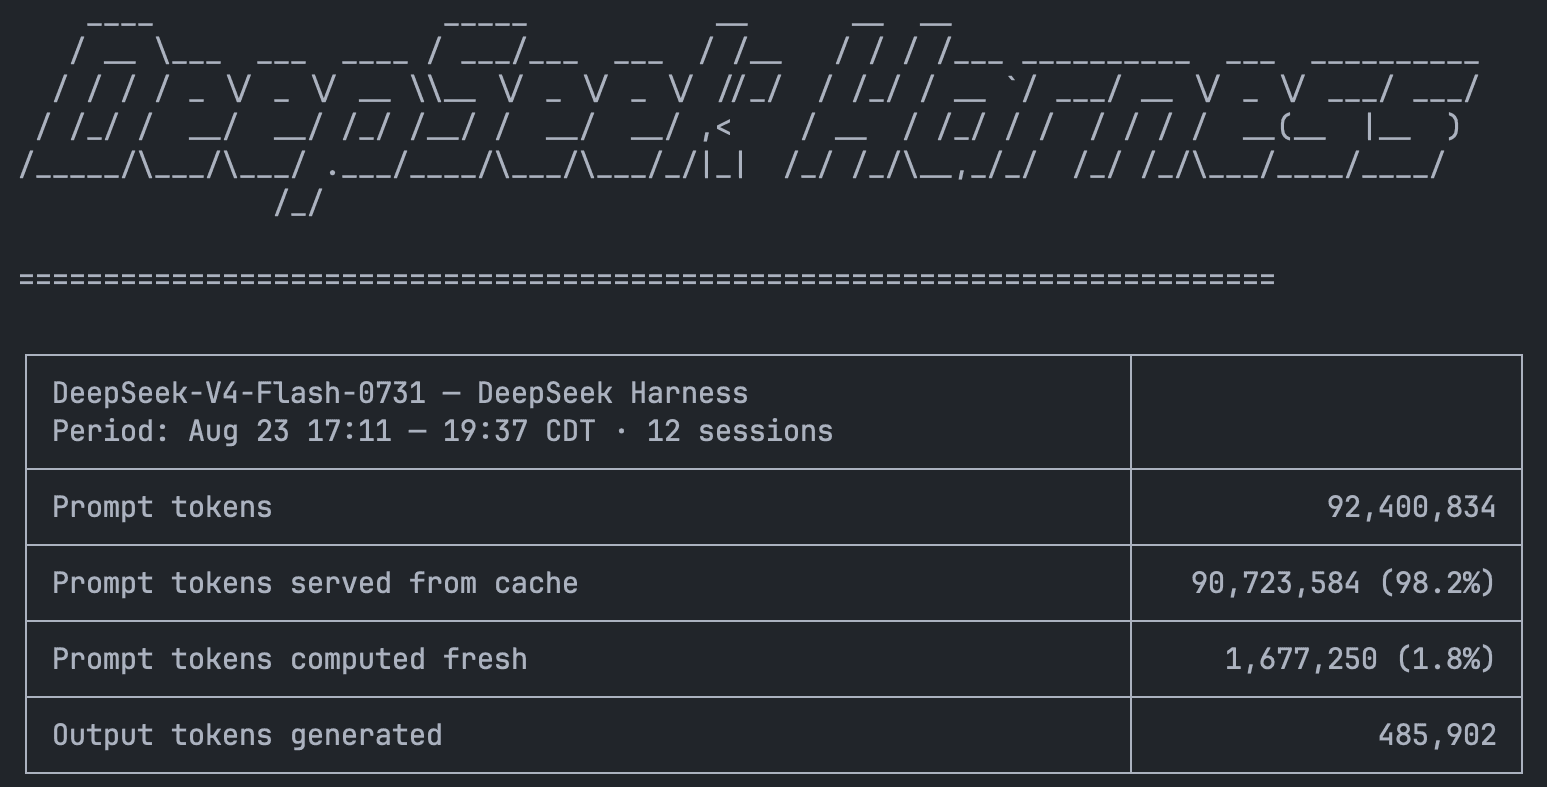Viewport: 1547px width, 787px height.
Task: Click the 485,902 output tokens value
Action: 1437,735
